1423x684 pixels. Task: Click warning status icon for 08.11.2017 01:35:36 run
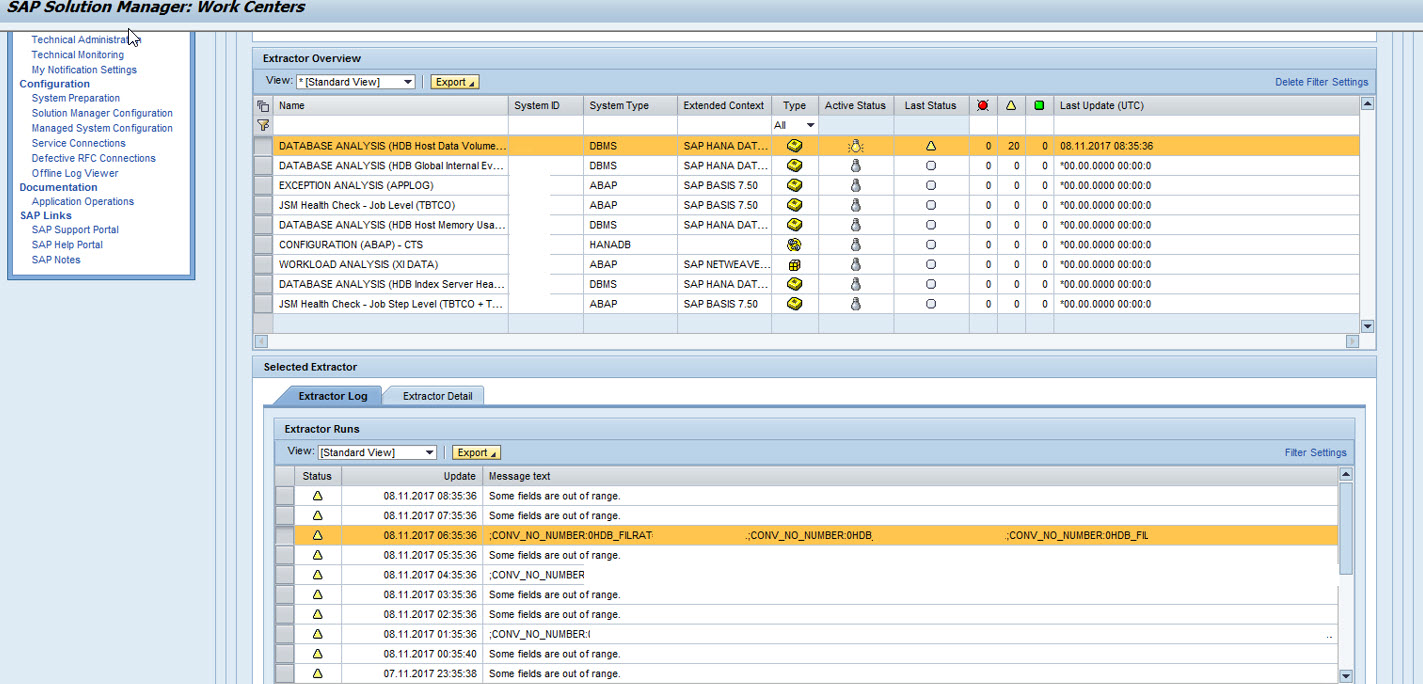click(x=317, y=634)
